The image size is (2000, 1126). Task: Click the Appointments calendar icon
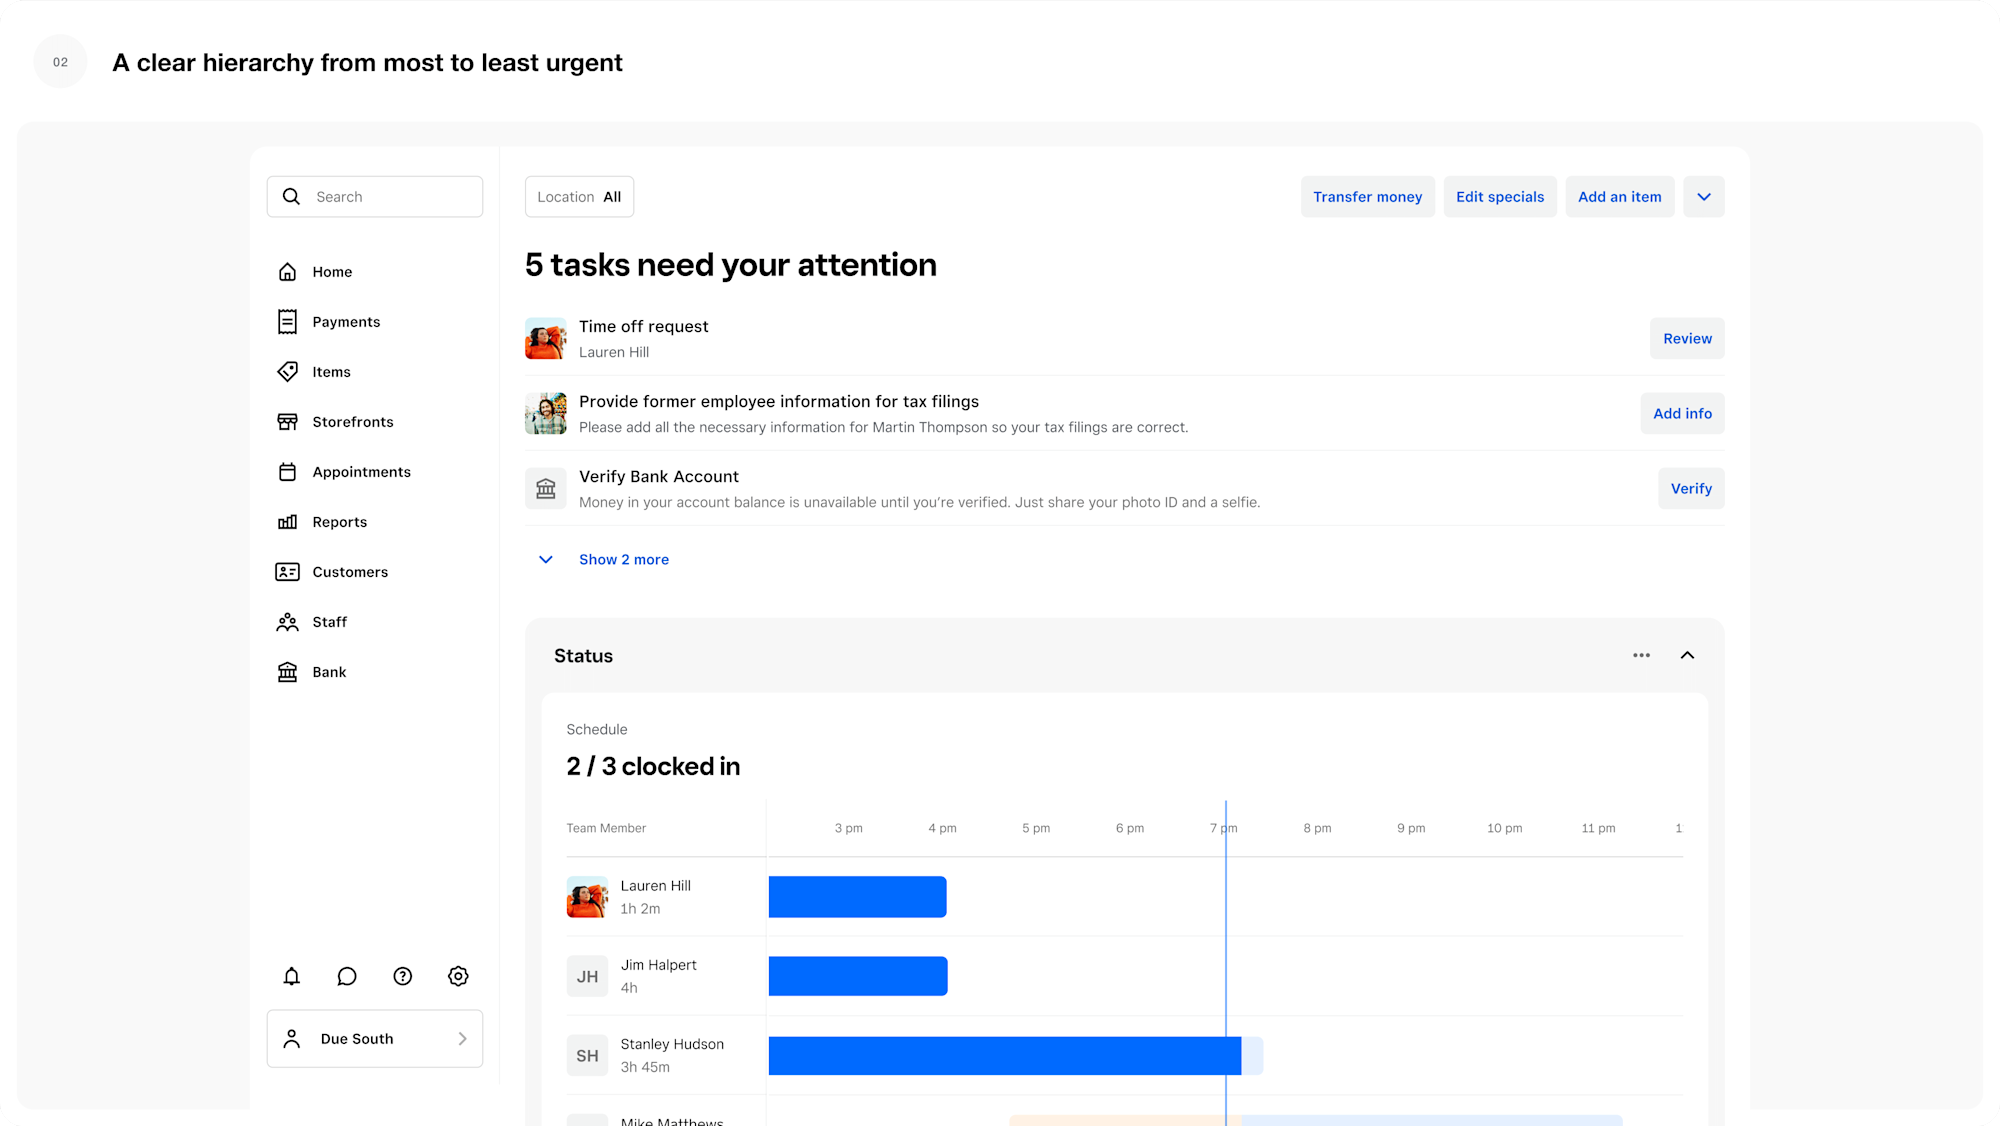pos(287,472)
